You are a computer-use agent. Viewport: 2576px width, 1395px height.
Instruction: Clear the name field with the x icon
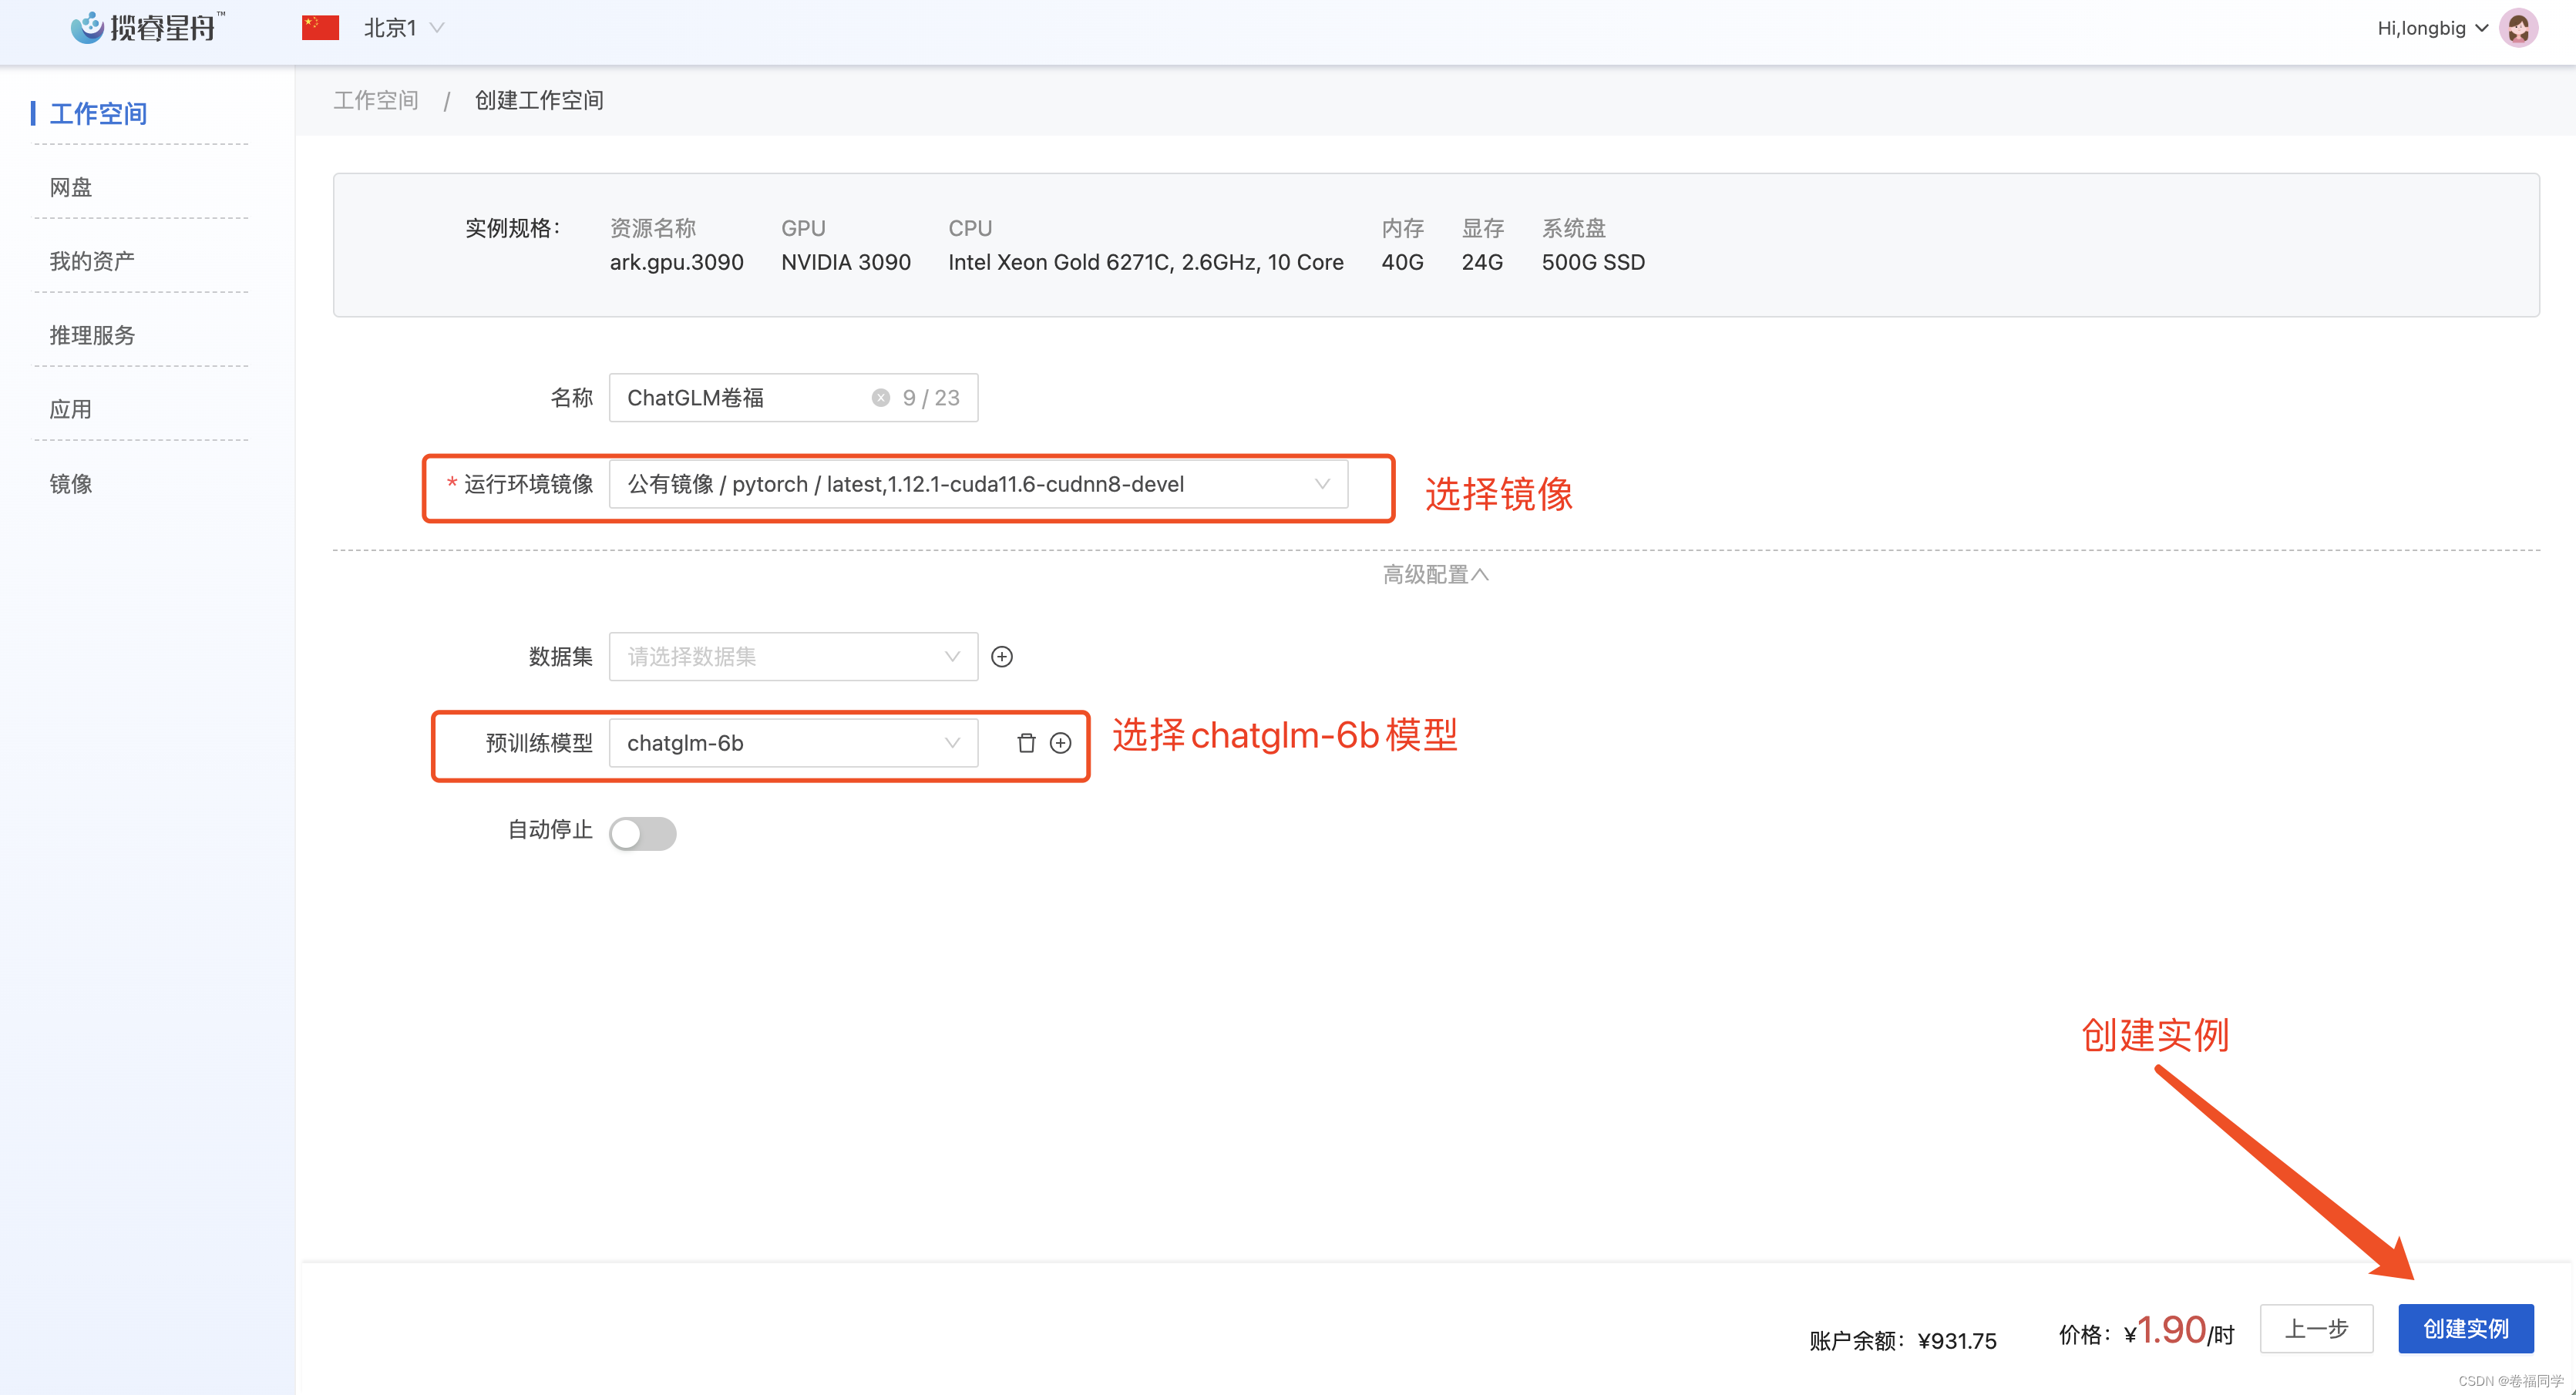880,398
